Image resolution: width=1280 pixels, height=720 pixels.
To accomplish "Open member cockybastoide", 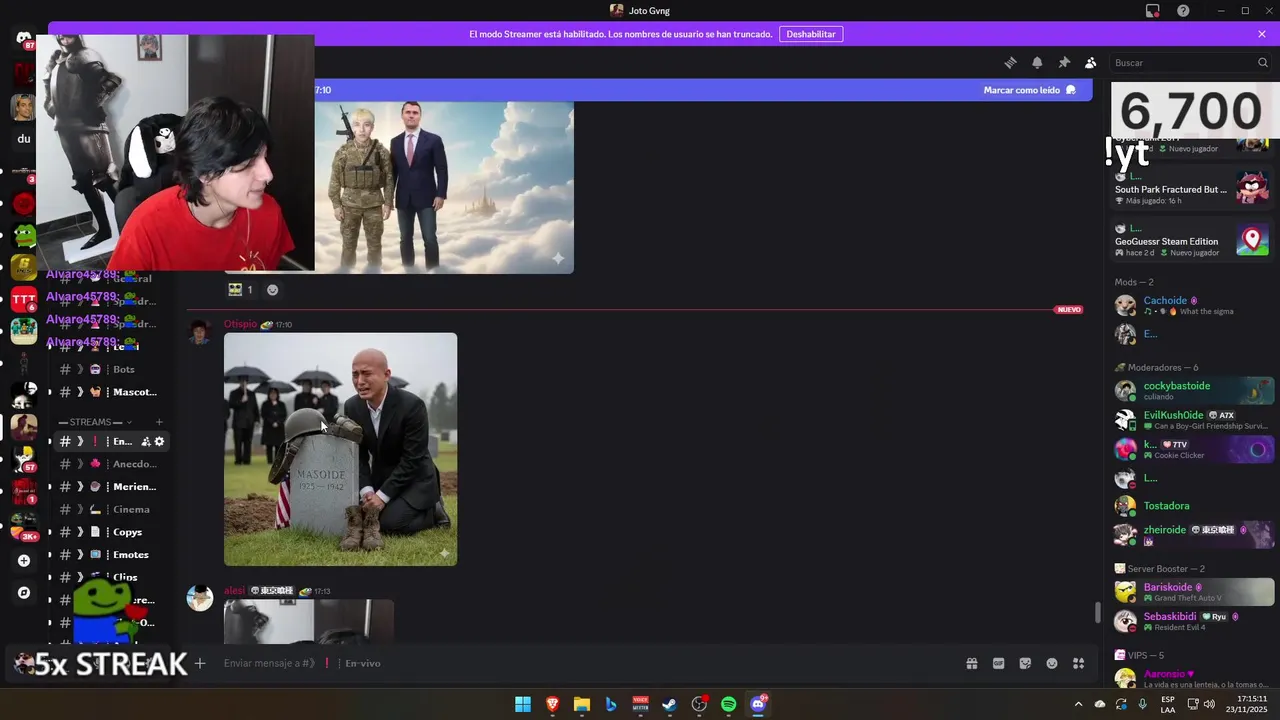I will [1193, 390].
